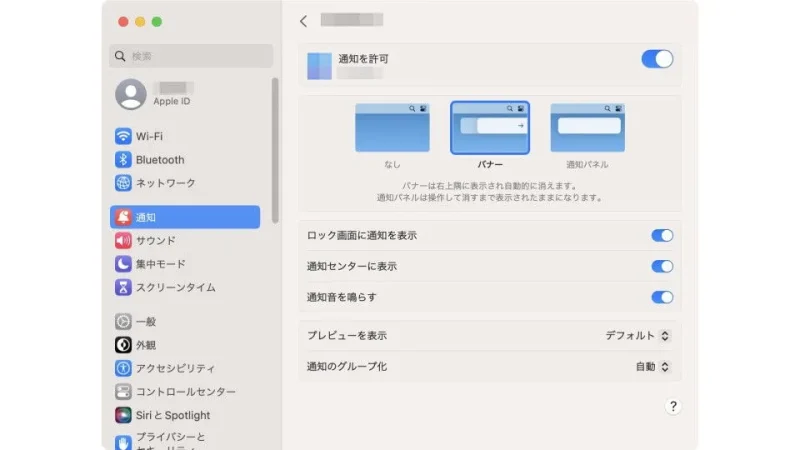The width and height of the screenshot is (800, 450).
Task: Click the Siri と Spotlight icon
Action: click(123, 415)
